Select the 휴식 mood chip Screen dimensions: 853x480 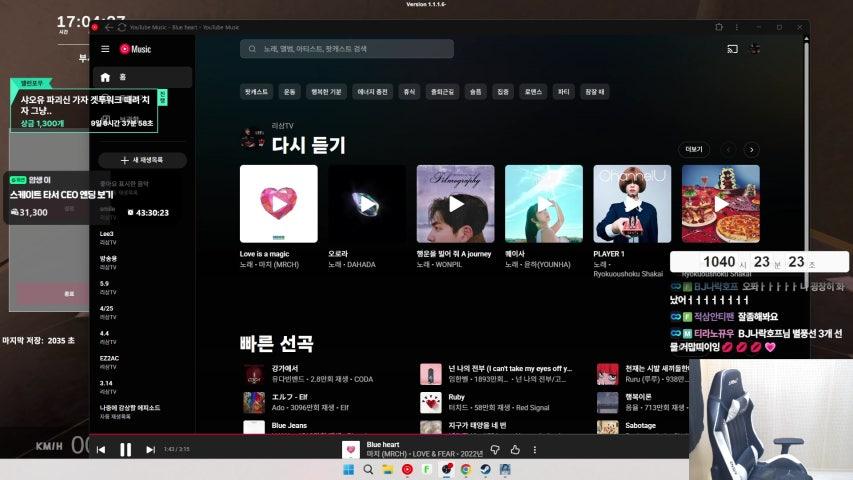409,92
